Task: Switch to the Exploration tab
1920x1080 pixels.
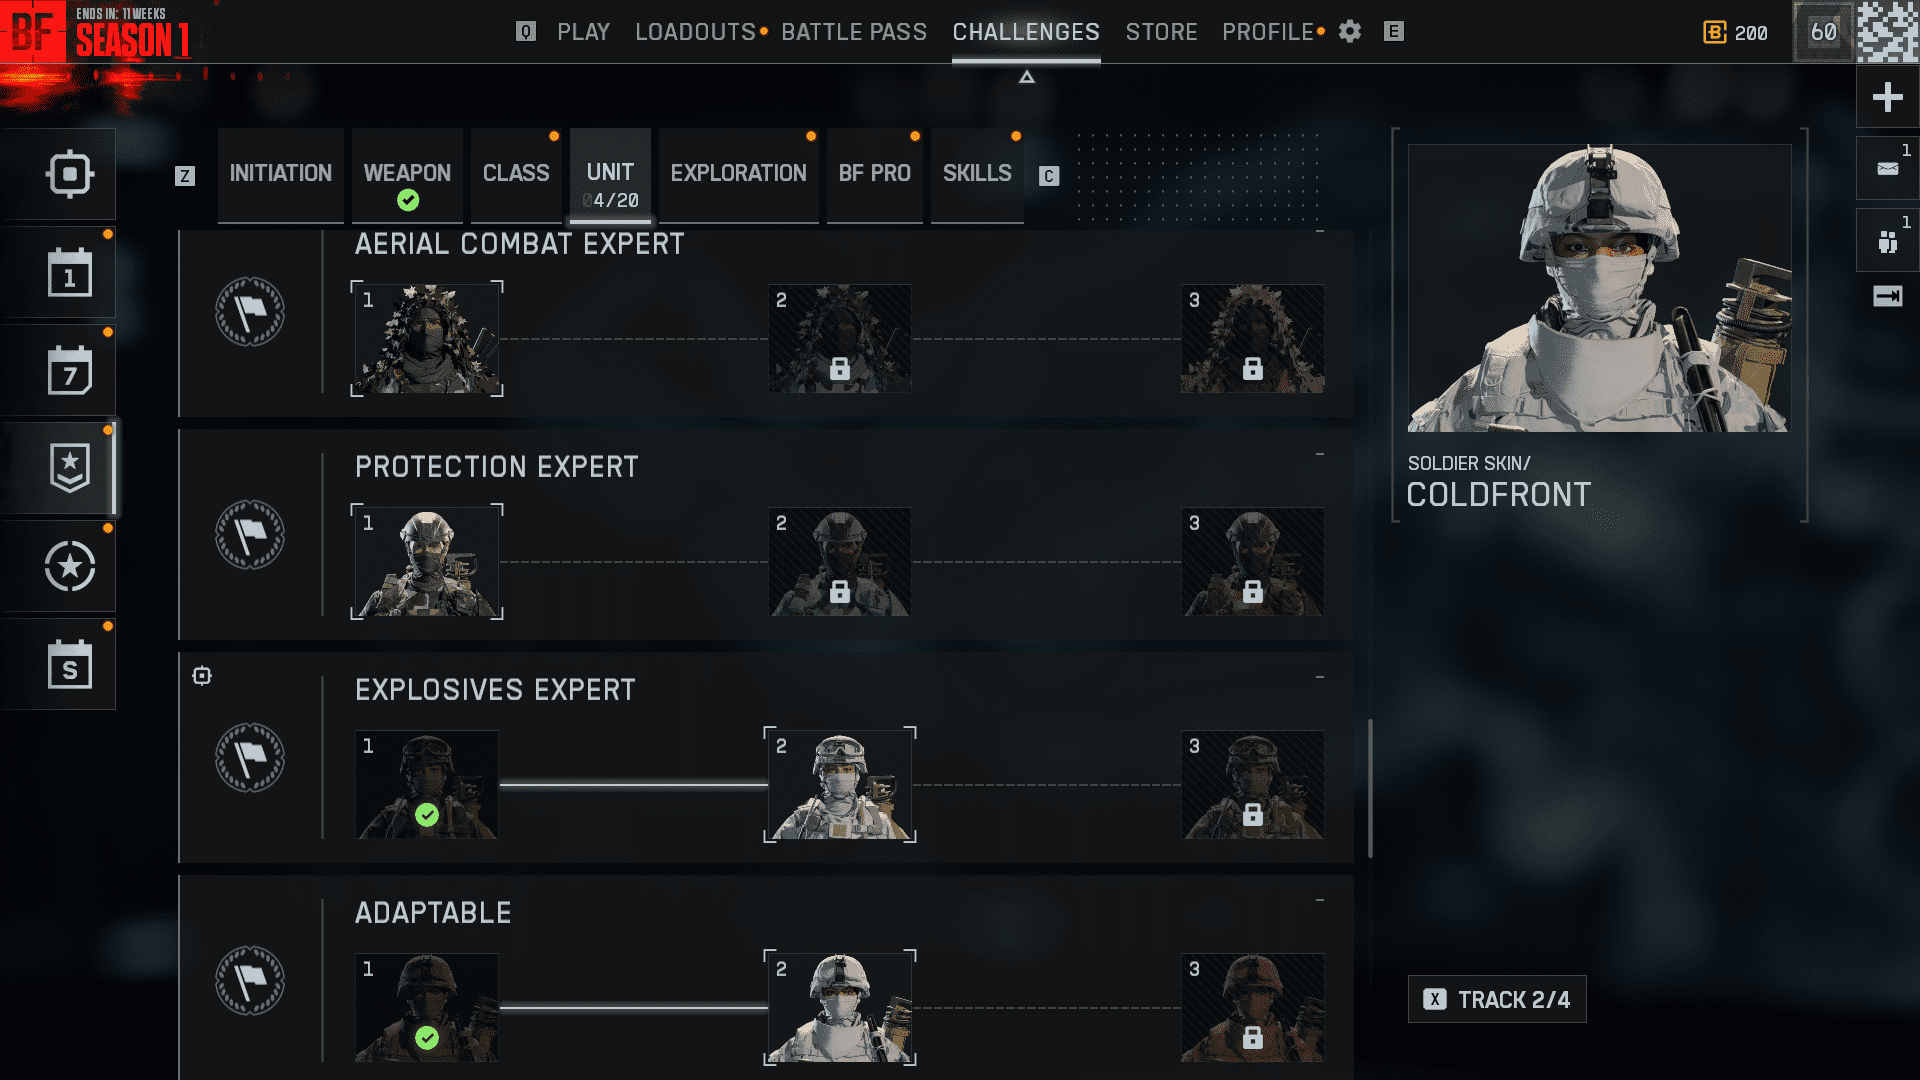Action: tap(738, 173)
